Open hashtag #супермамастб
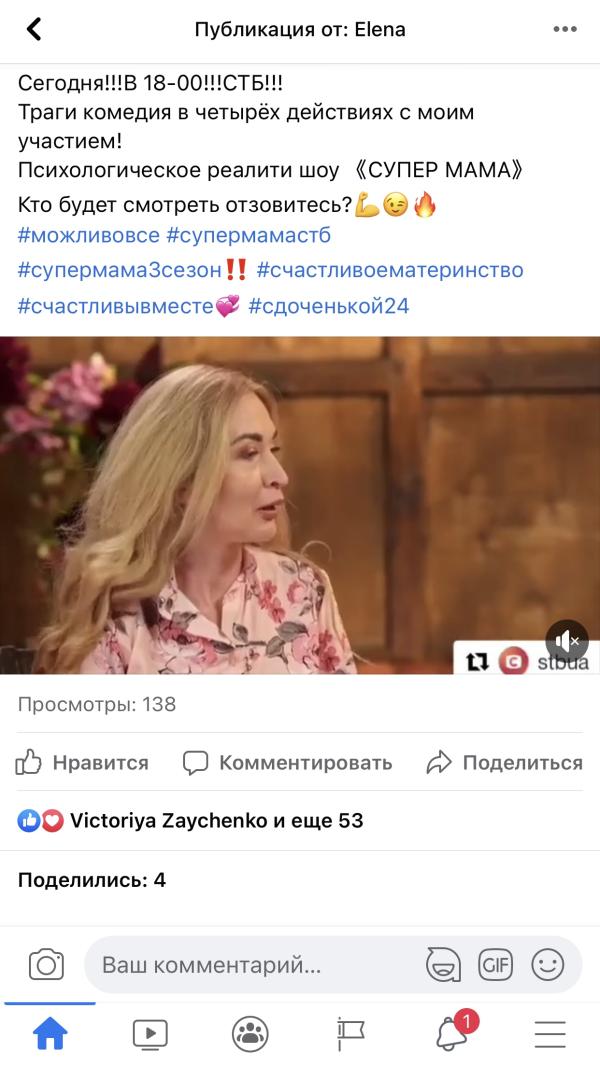 point(249,235)
